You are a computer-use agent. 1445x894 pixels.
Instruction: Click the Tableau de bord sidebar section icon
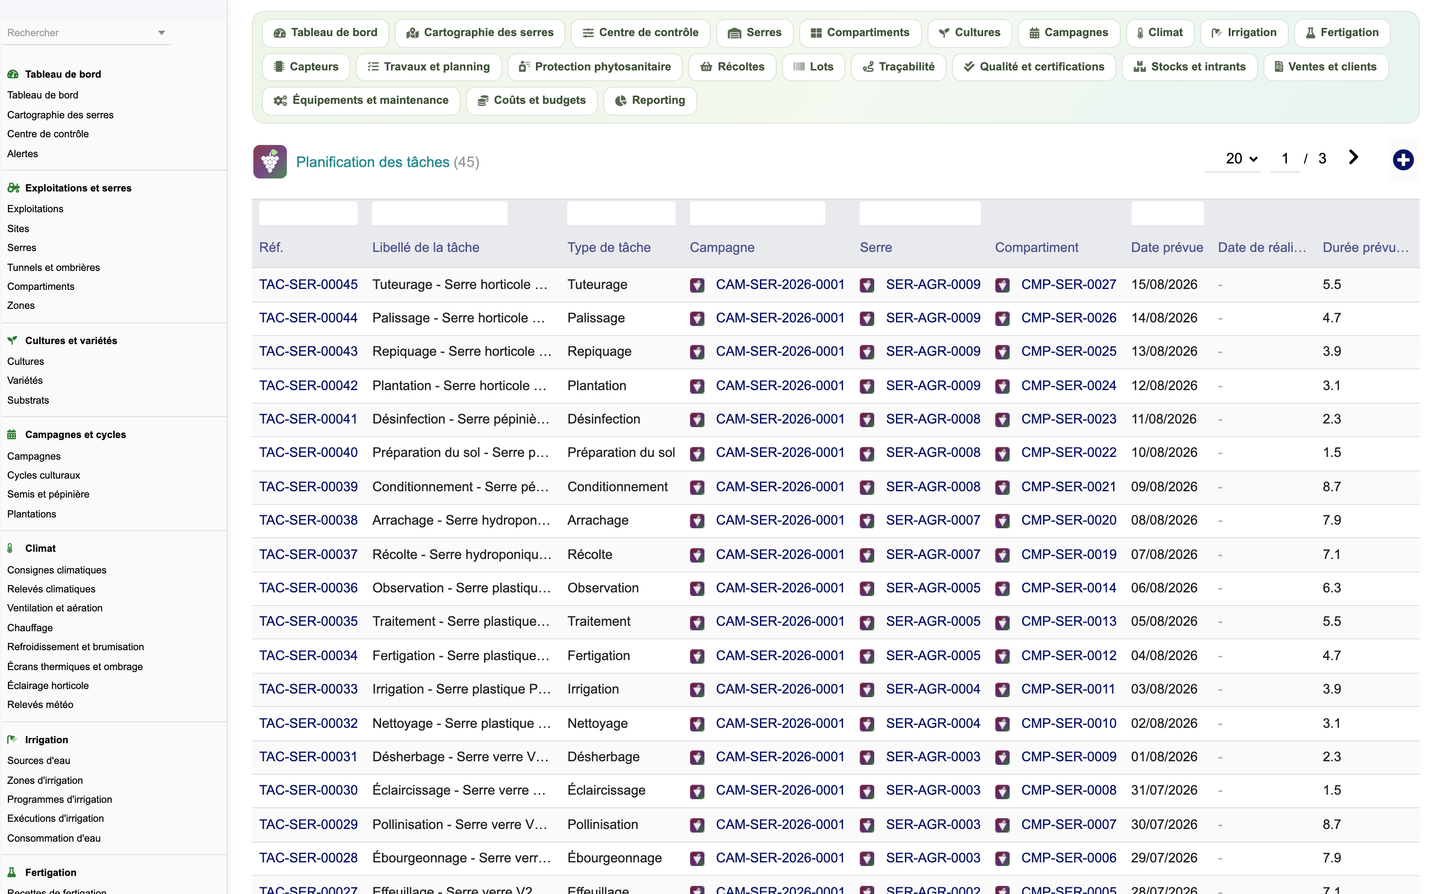[13, 74]
